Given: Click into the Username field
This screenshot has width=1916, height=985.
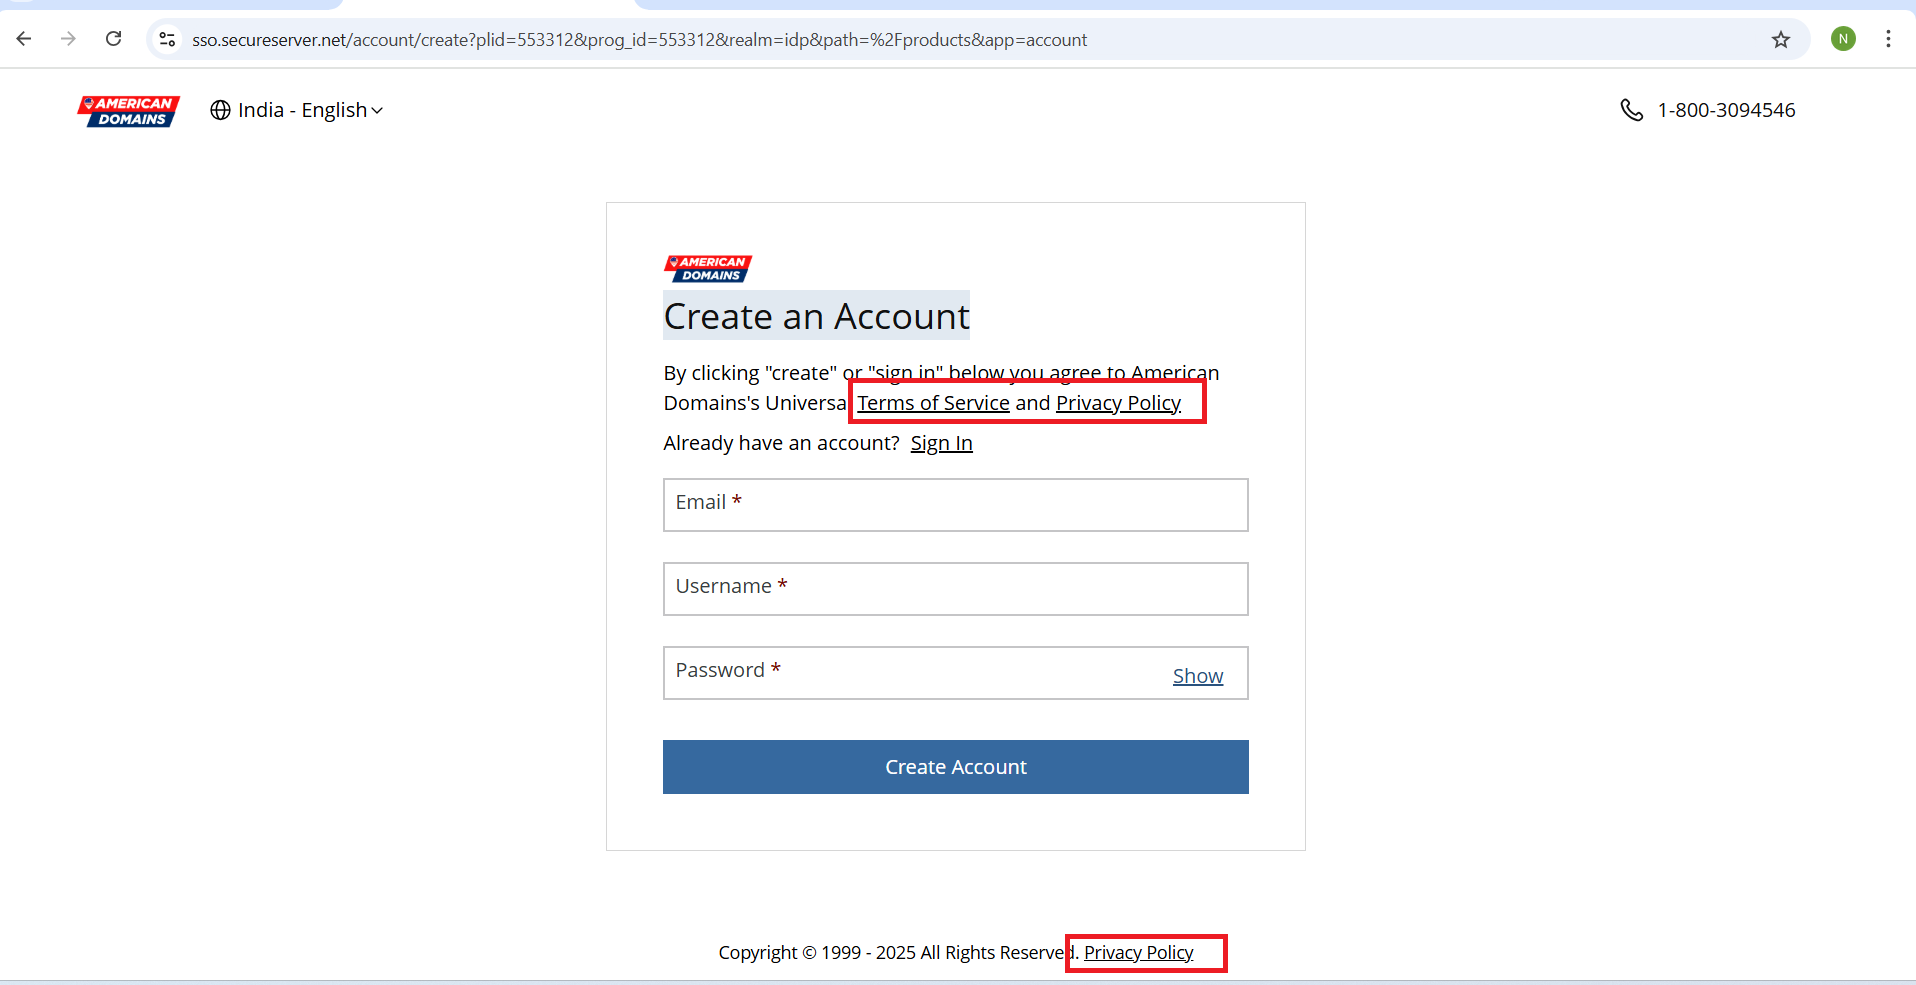Looking at the screenshot, I should coord(955,589).
